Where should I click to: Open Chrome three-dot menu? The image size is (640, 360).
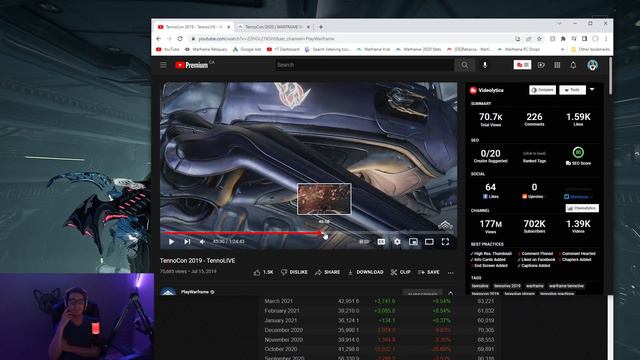pyautogui.click(x=606, y=39)
